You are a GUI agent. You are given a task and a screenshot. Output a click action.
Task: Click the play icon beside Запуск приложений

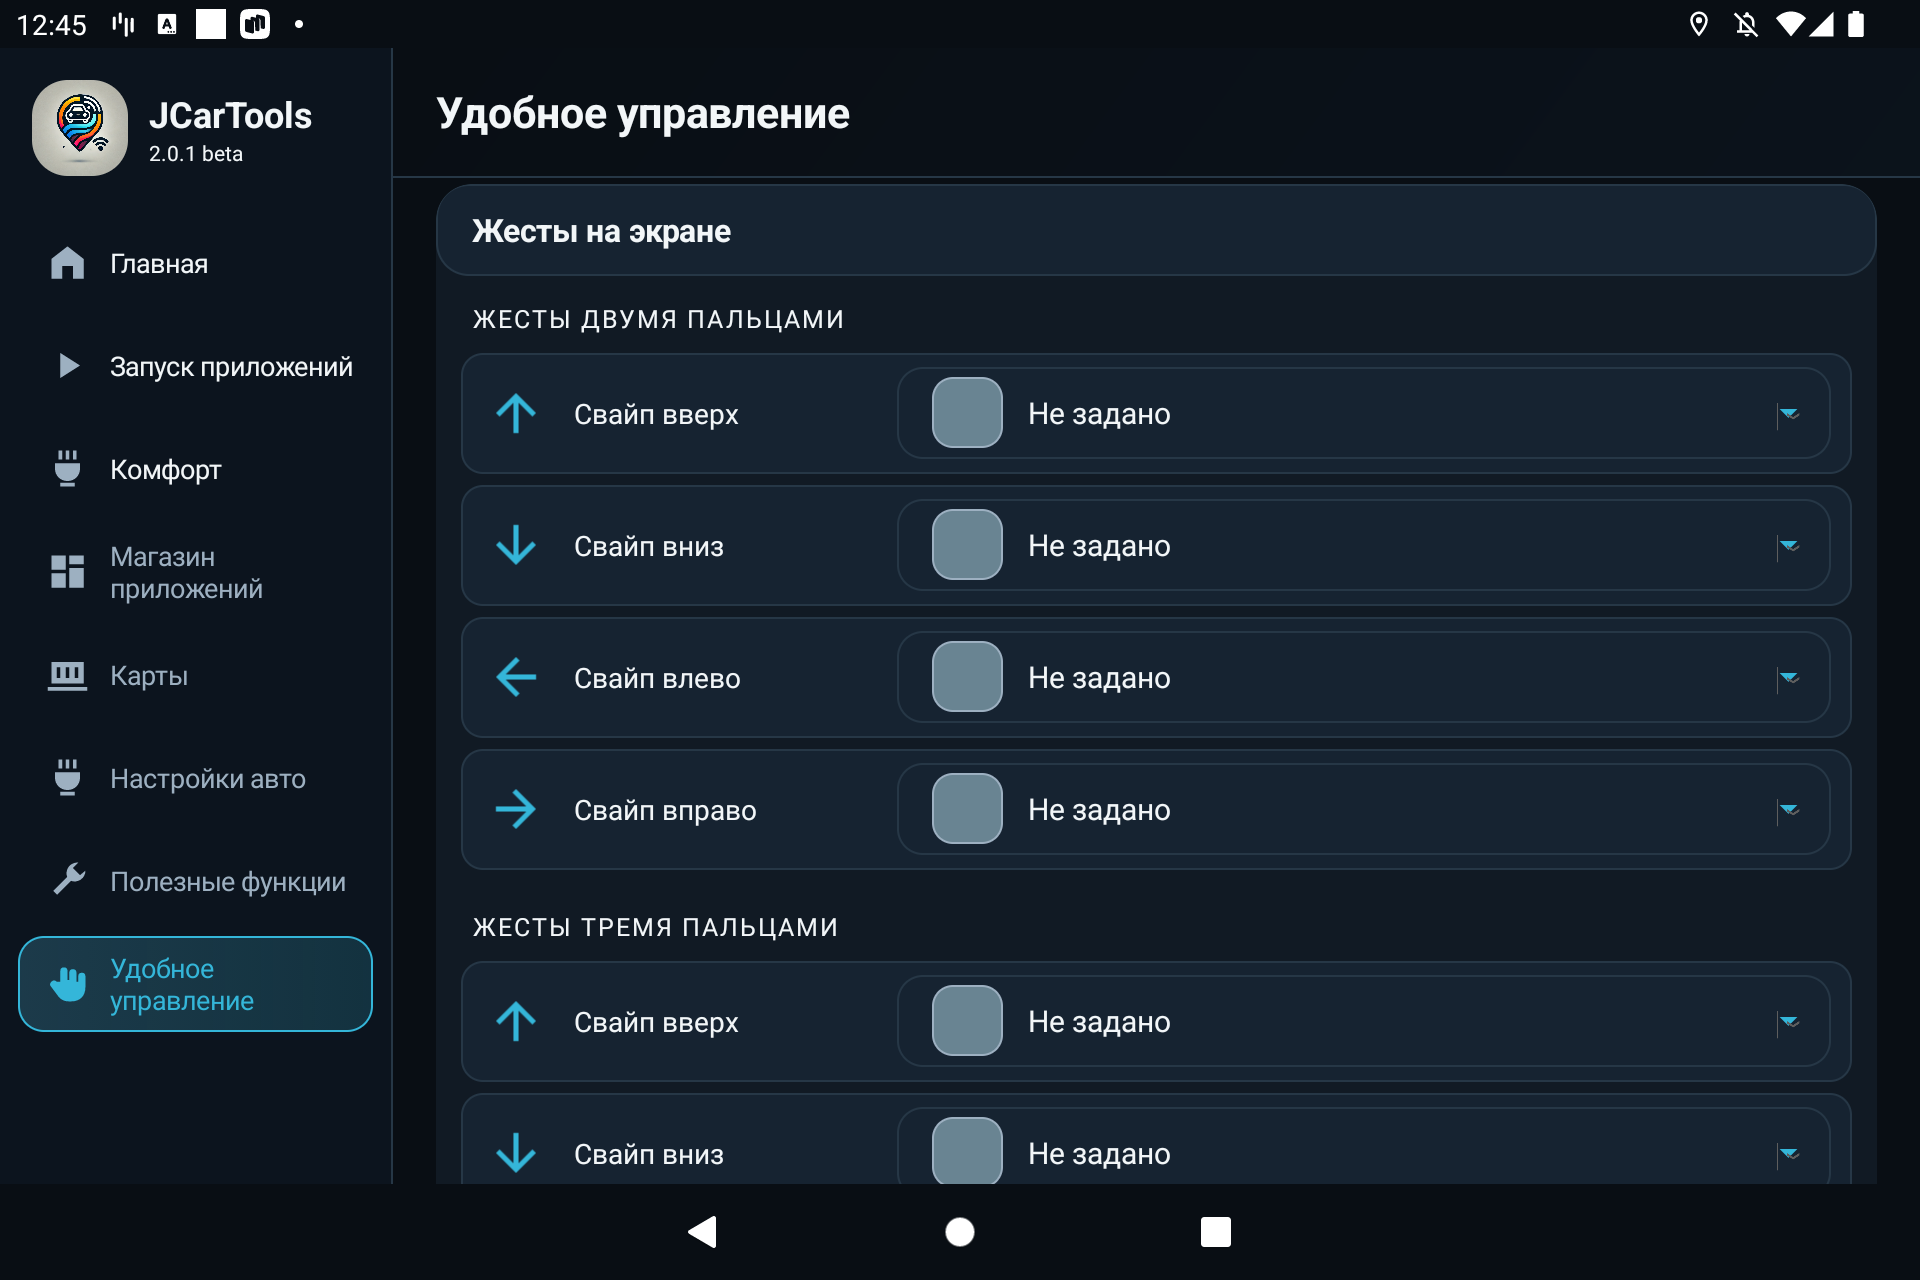click(68, 366)
